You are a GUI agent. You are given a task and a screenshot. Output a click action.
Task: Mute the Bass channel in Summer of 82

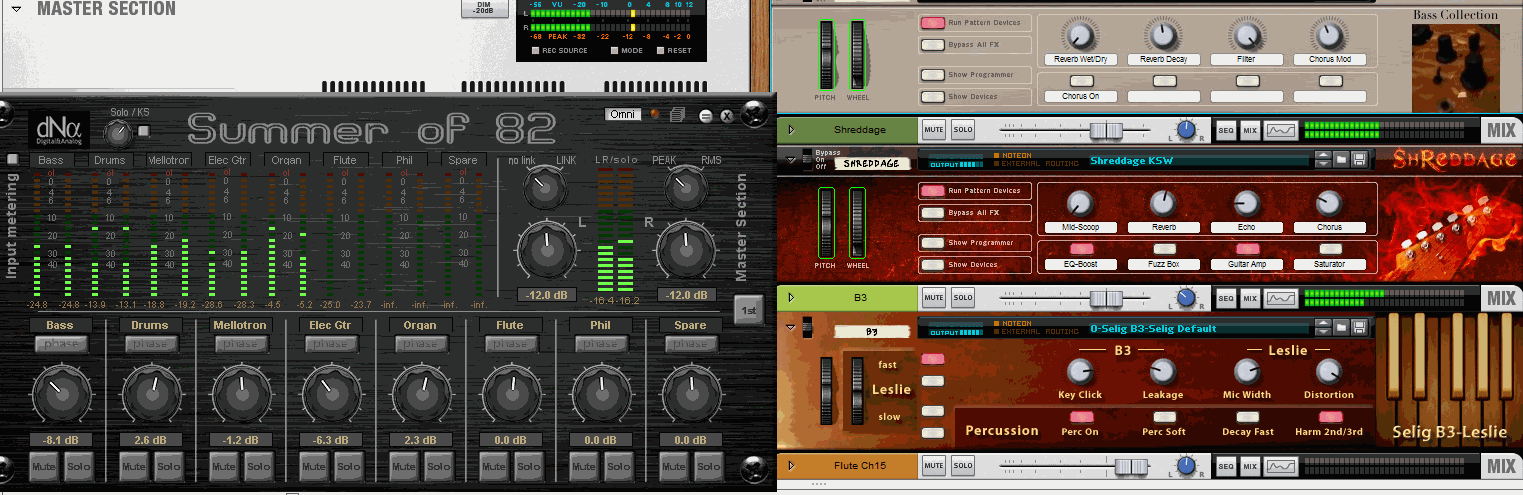(43, 466)
